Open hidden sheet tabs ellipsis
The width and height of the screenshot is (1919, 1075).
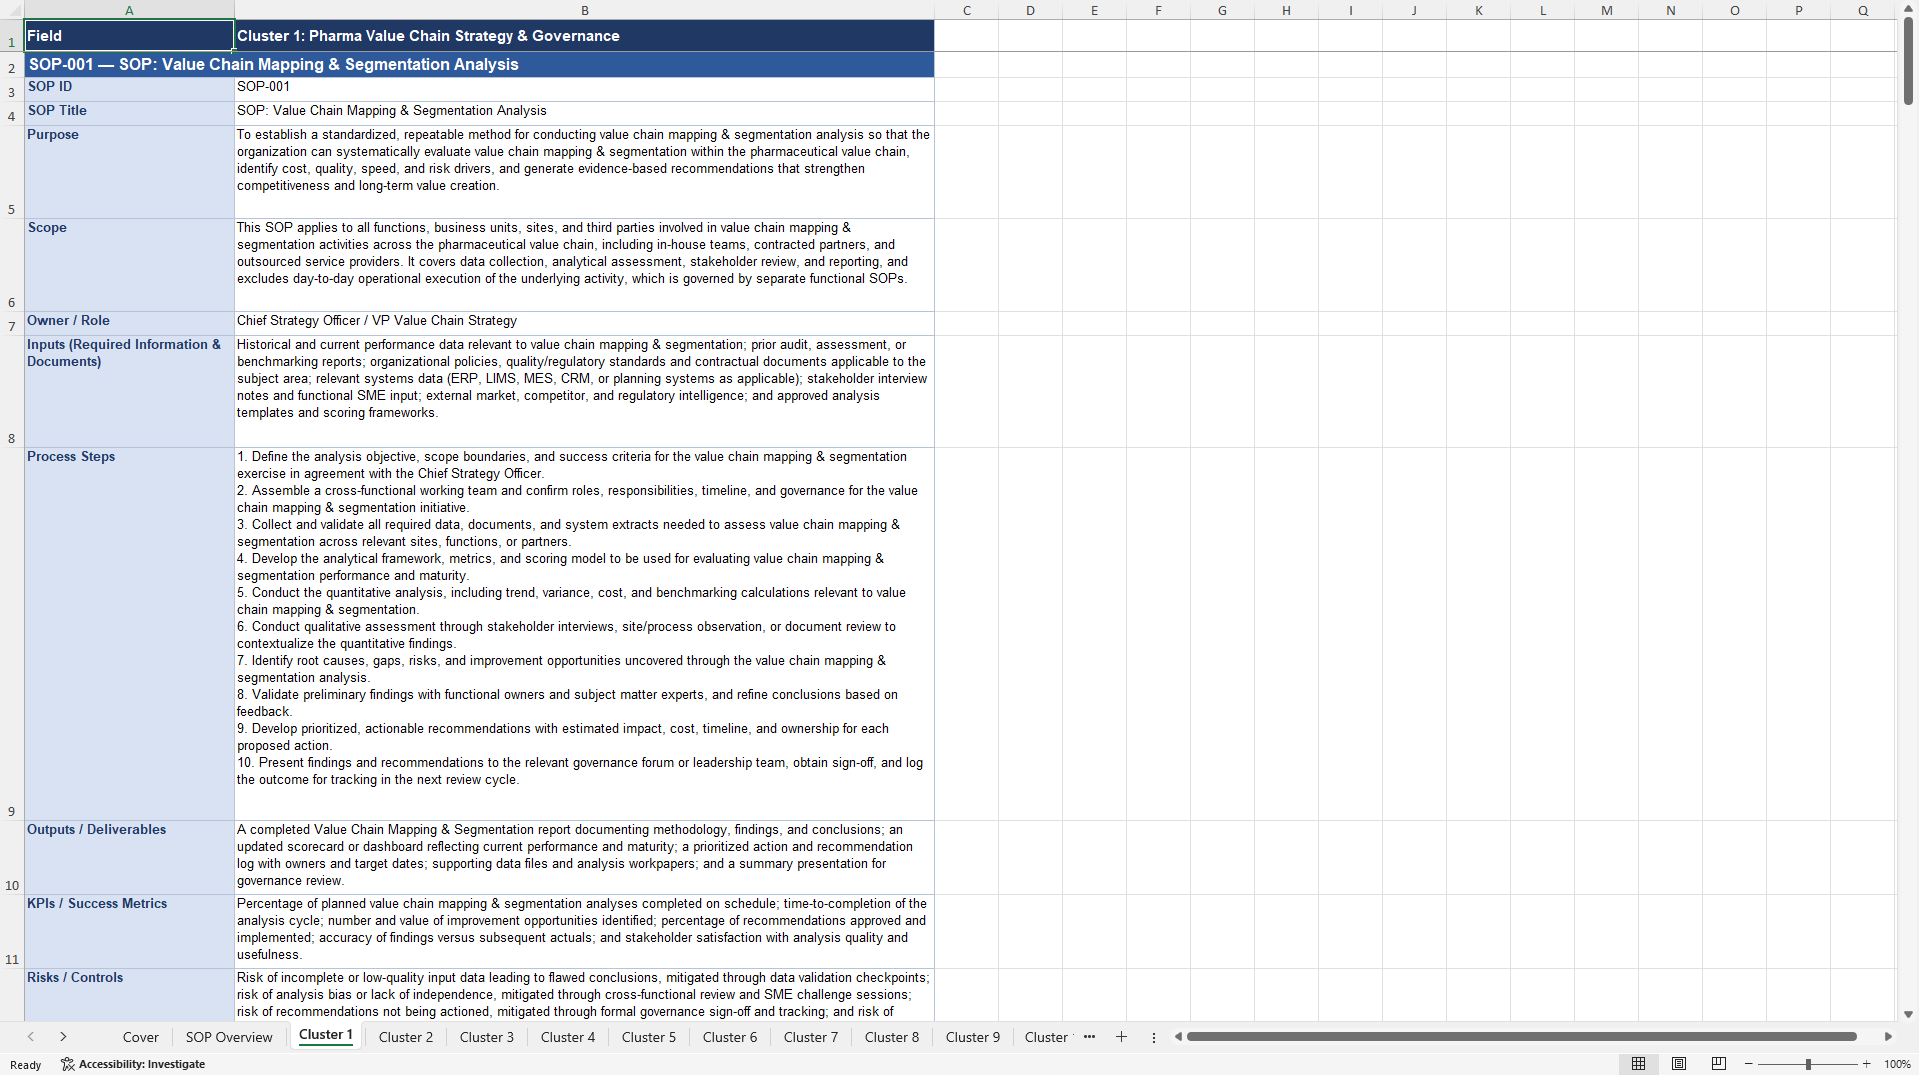1089,1037
